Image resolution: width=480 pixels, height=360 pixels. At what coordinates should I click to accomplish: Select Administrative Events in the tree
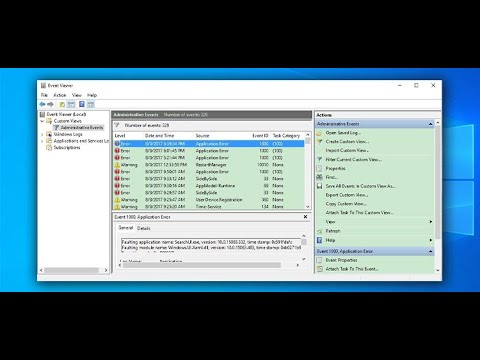[82, 128]
